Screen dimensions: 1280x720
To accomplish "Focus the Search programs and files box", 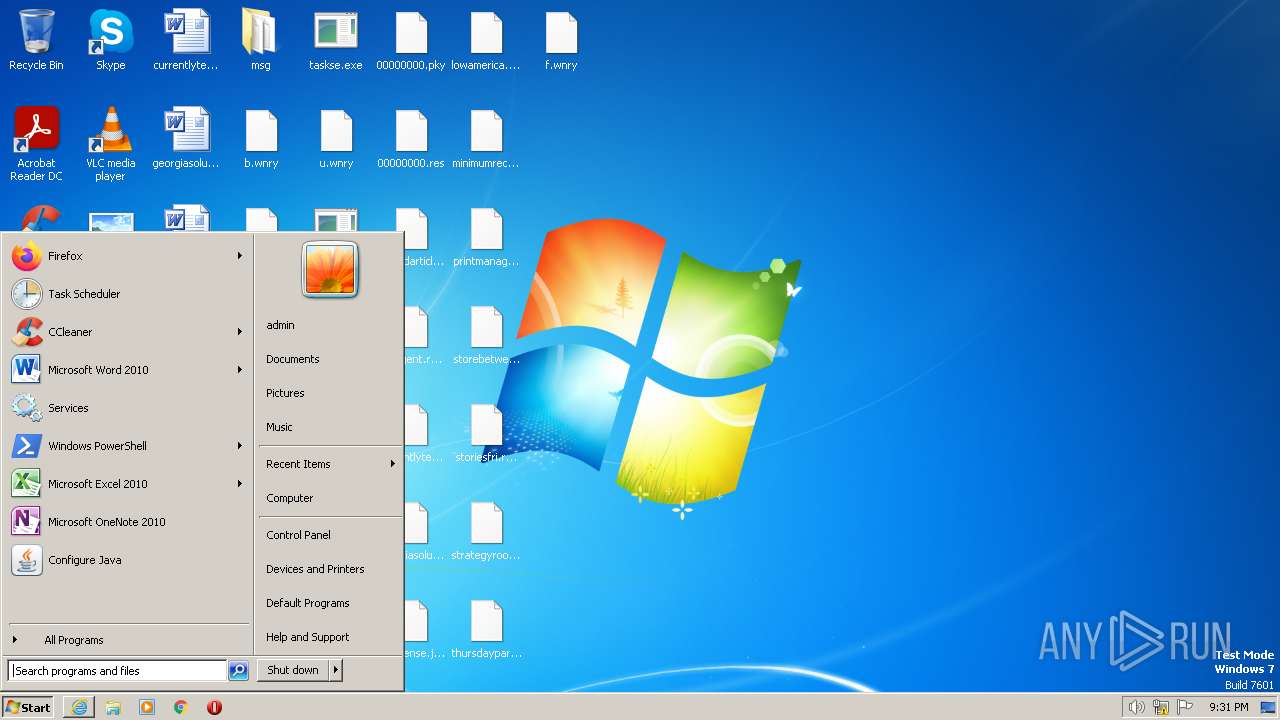I will point(117,671).
